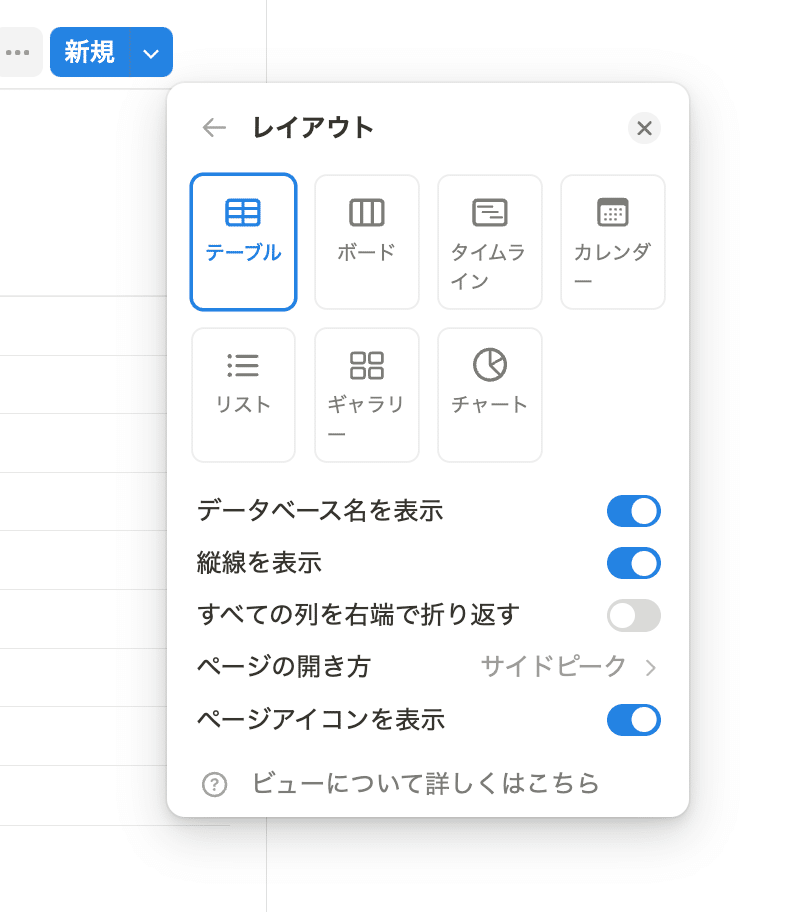Pick the カレンダー (Calendar) layout
This screenshot has height=912, width=790.
point(613,242)
